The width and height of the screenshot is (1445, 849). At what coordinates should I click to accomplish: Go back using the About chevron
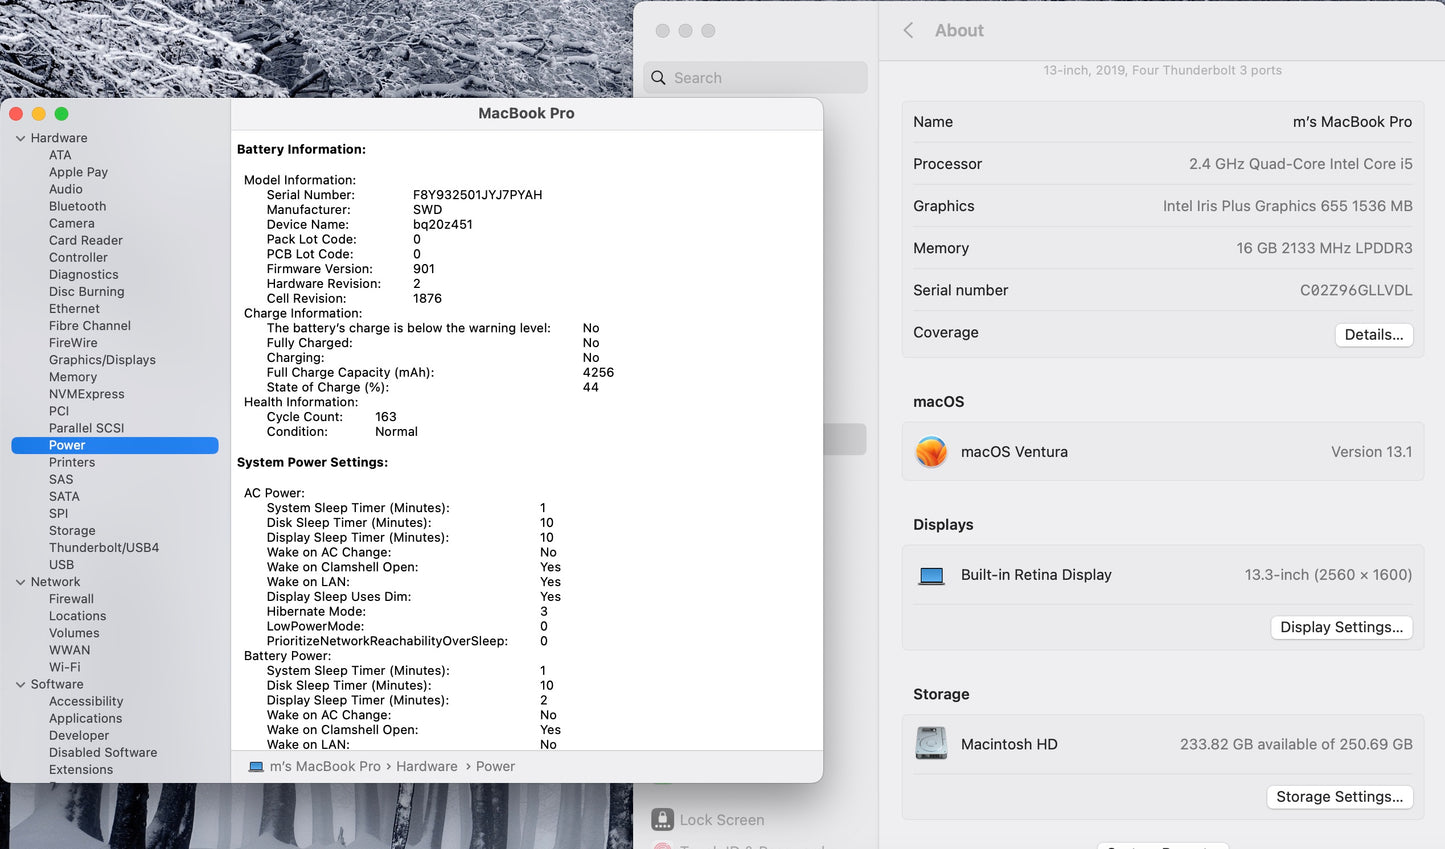coord(908,31)
